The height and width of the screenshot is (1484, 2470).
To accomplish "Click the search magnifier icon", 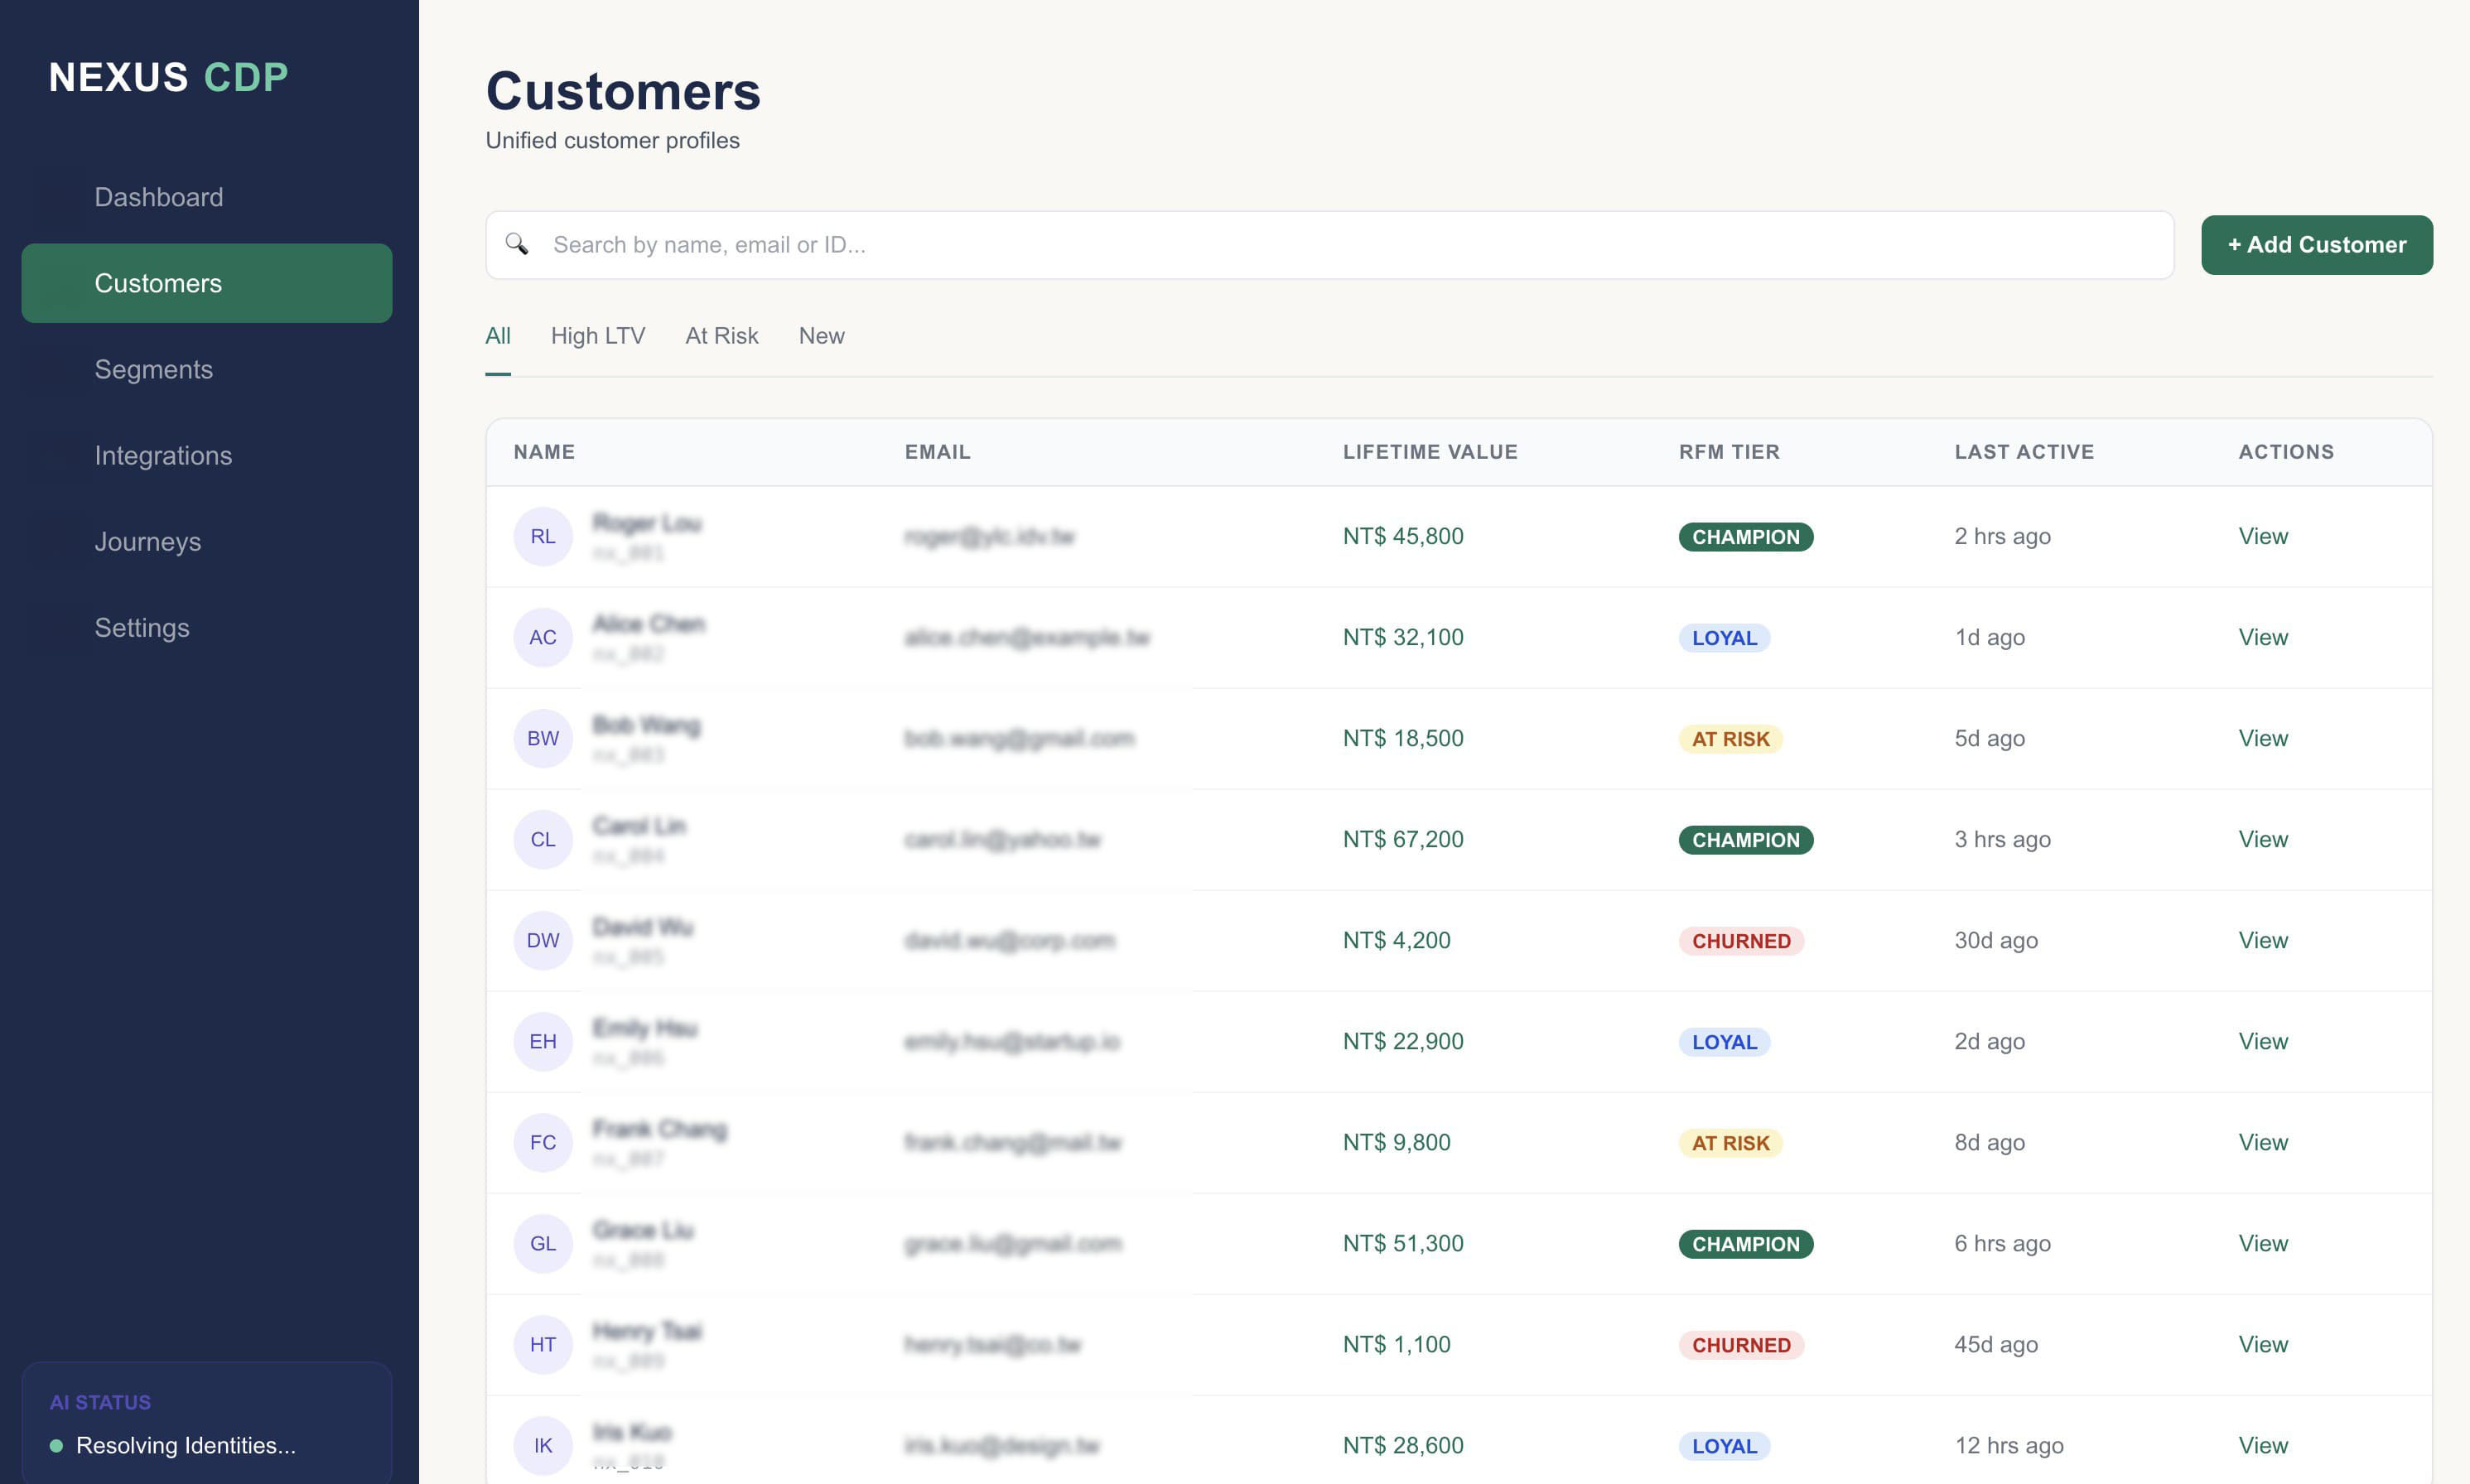I will [516, 244].
